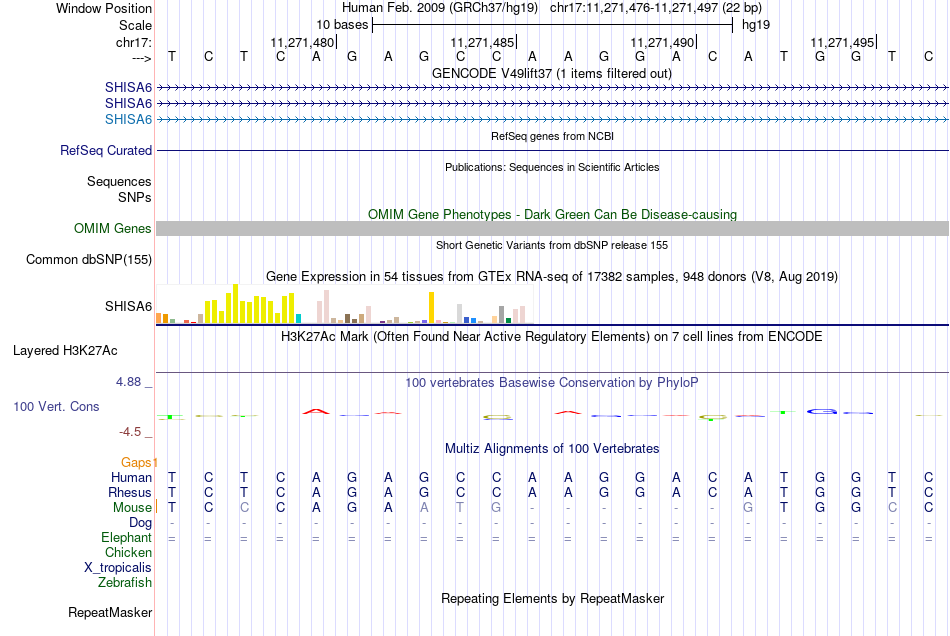
Task: Click the 11,271,480 position tick label
Action: pyautogui.click(x=302, y=42)
